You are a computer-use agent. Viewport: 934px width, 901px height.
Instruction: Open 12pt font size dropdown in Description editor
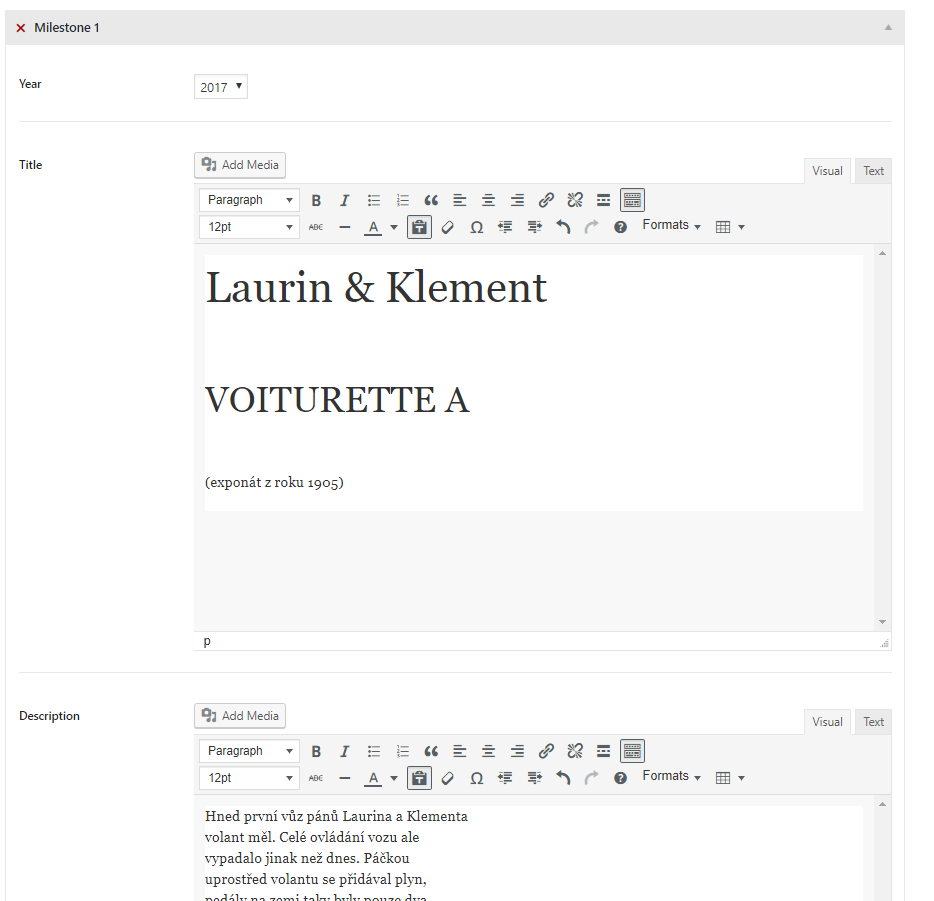pos(249,778)
